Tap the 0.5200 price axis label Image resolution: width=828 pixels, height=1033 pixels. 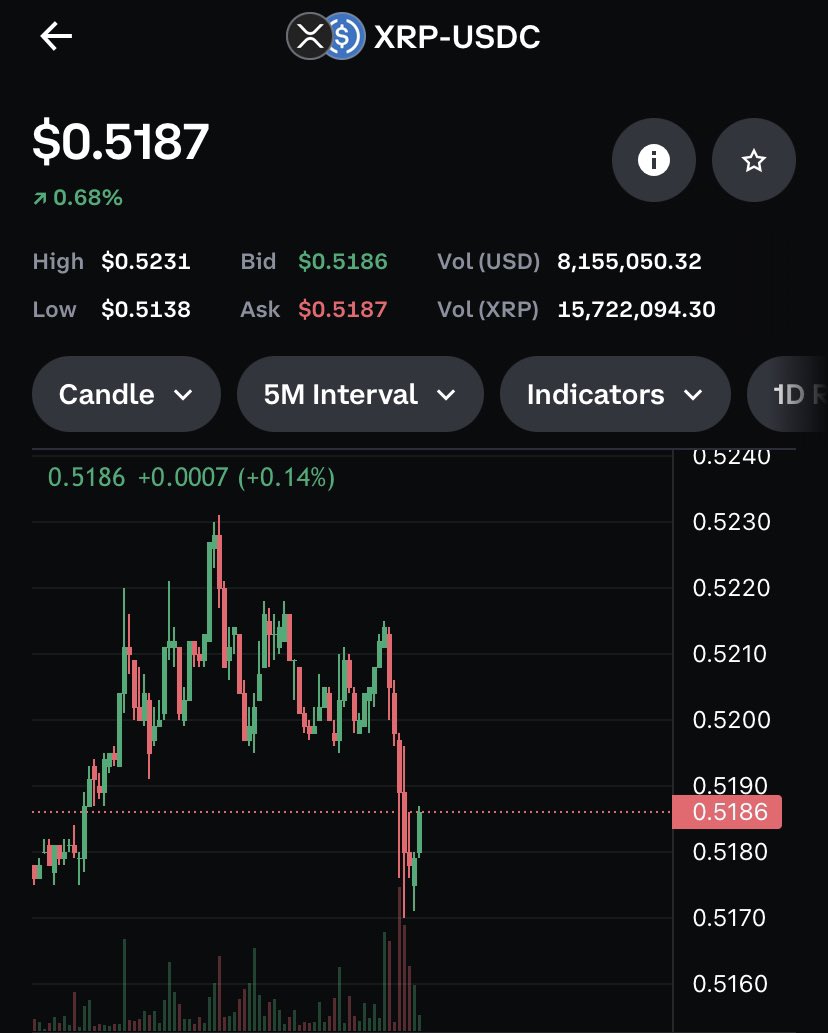click(731, 719)
